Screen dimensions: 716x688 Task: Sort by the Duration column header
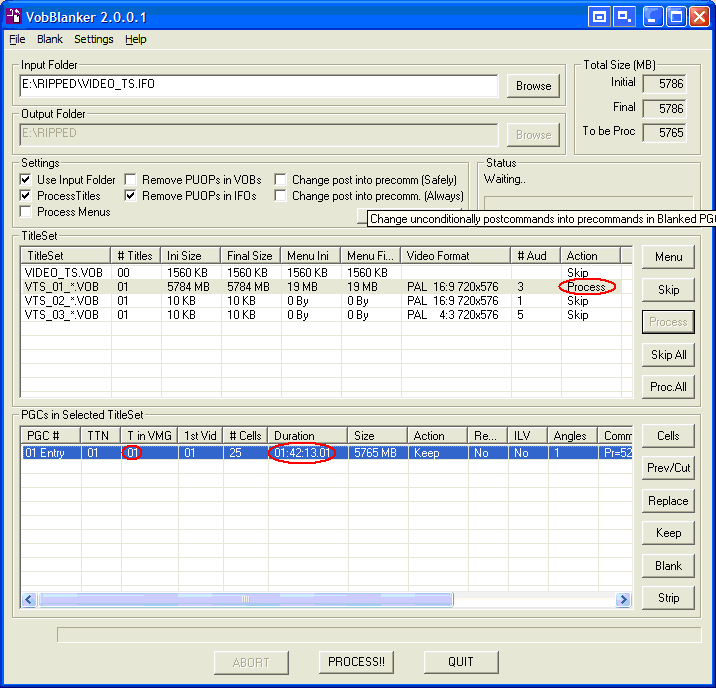point(307,436)
